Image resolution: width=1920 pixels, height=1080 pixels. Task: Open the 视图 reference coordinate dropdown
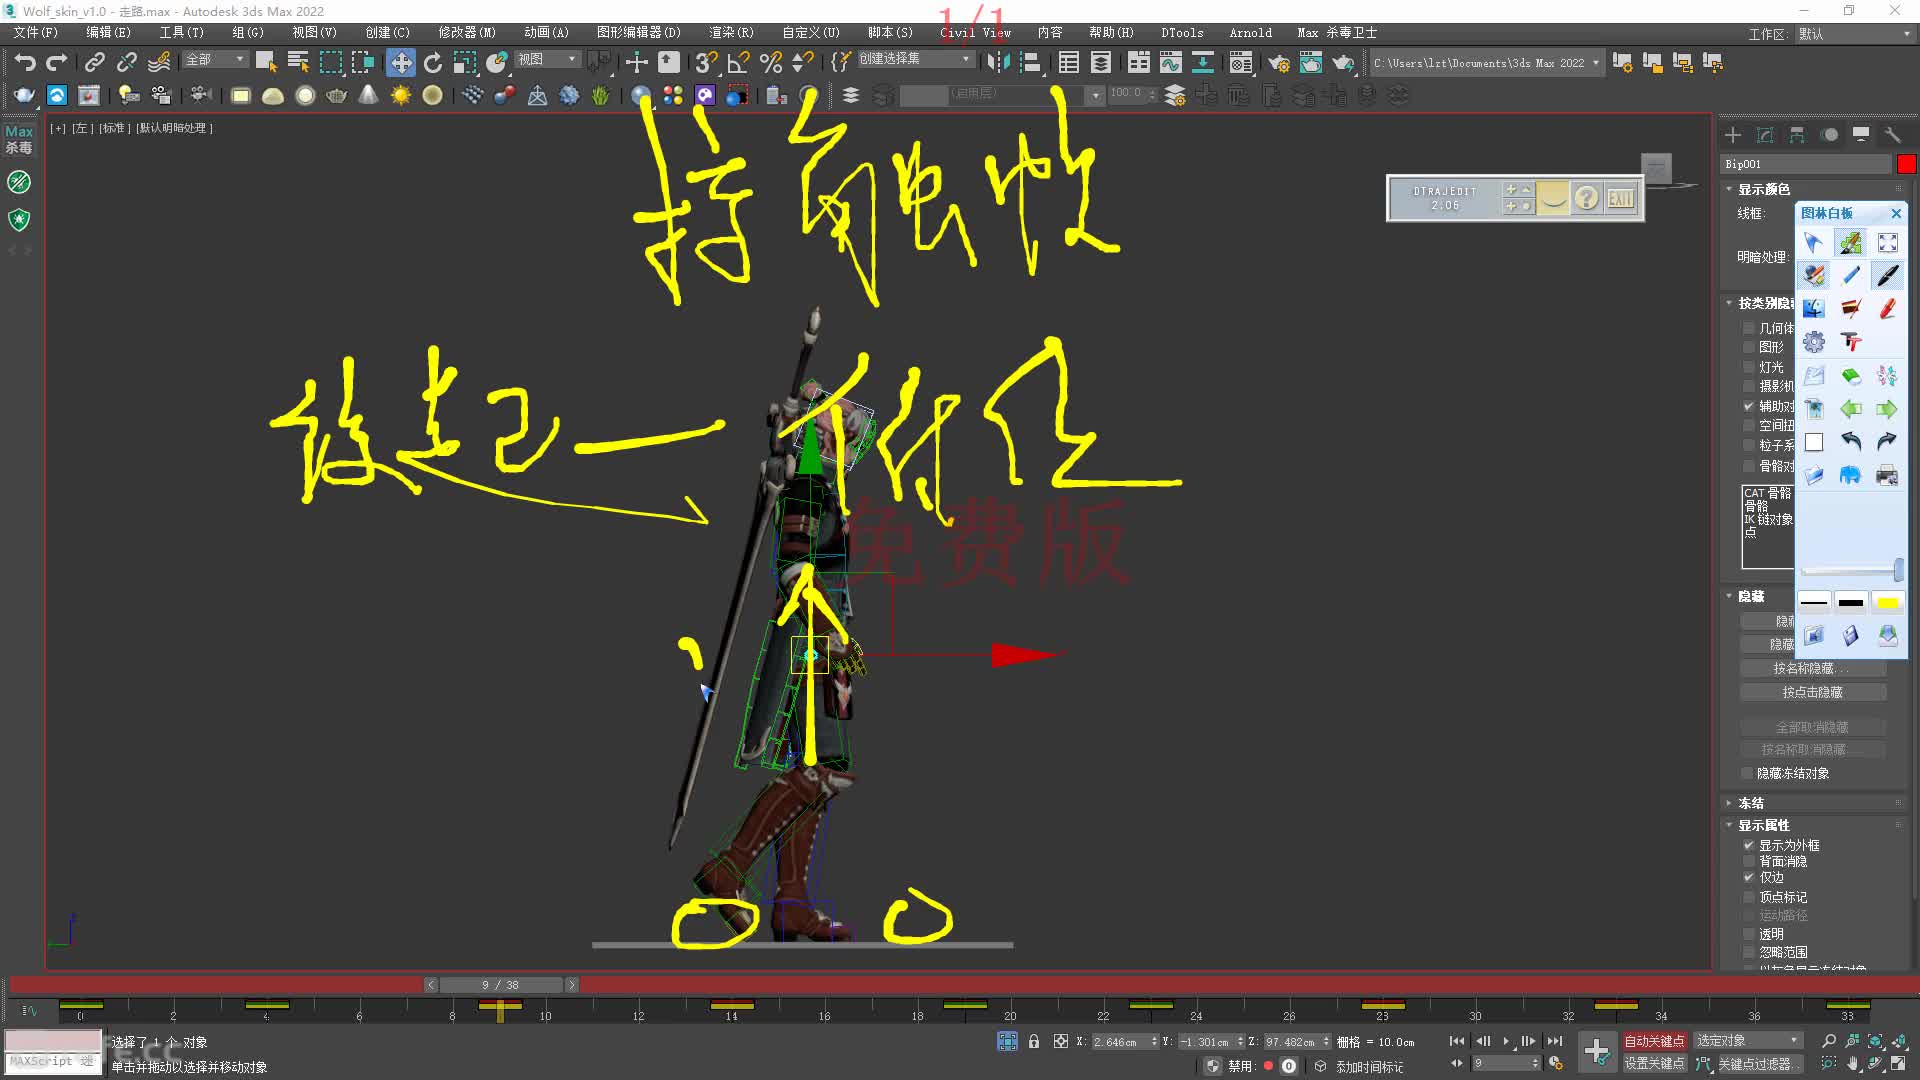(546, 60)
